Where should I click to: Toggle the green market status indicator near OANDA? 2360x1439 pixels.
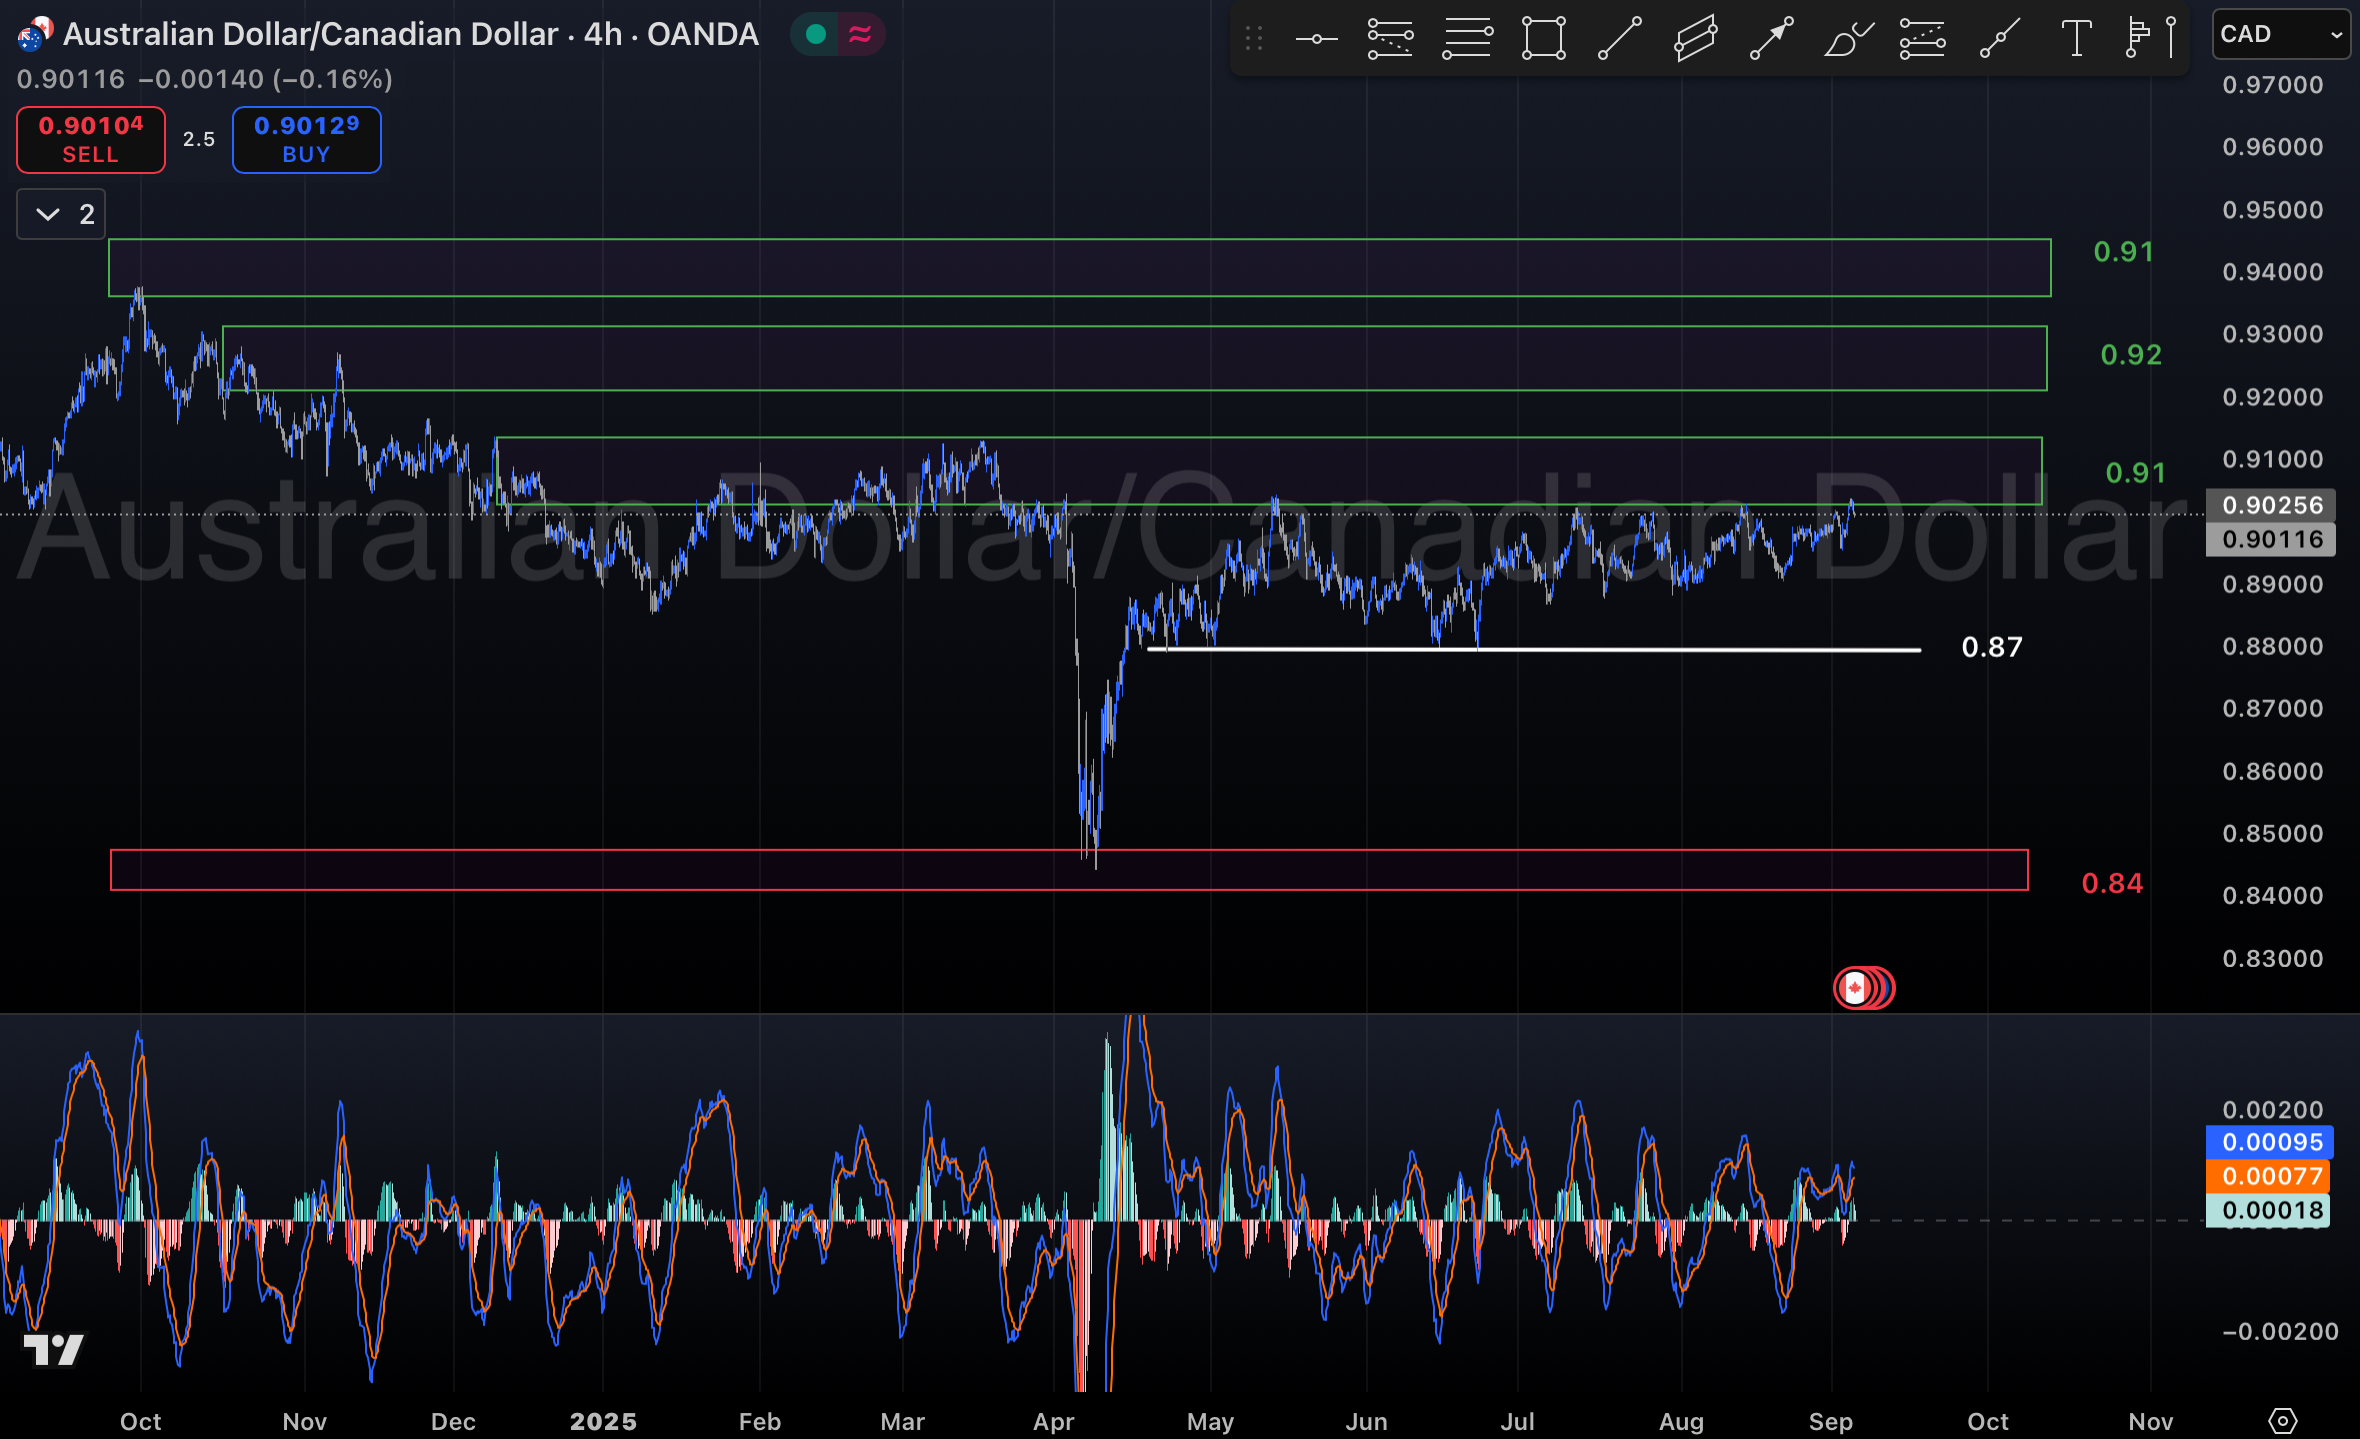click(x=814, y=33)
